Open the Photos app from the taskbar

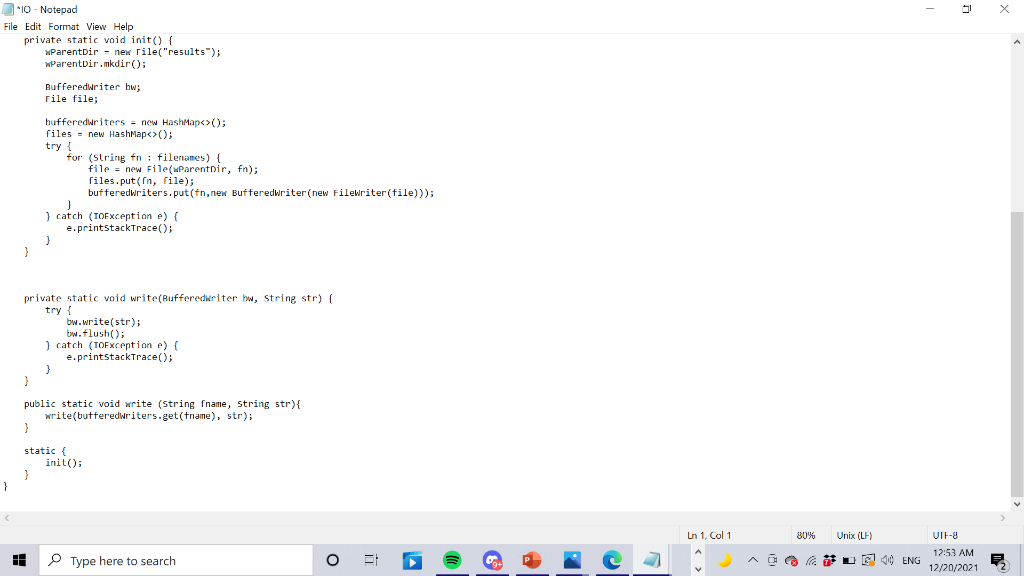coord(572,560)
